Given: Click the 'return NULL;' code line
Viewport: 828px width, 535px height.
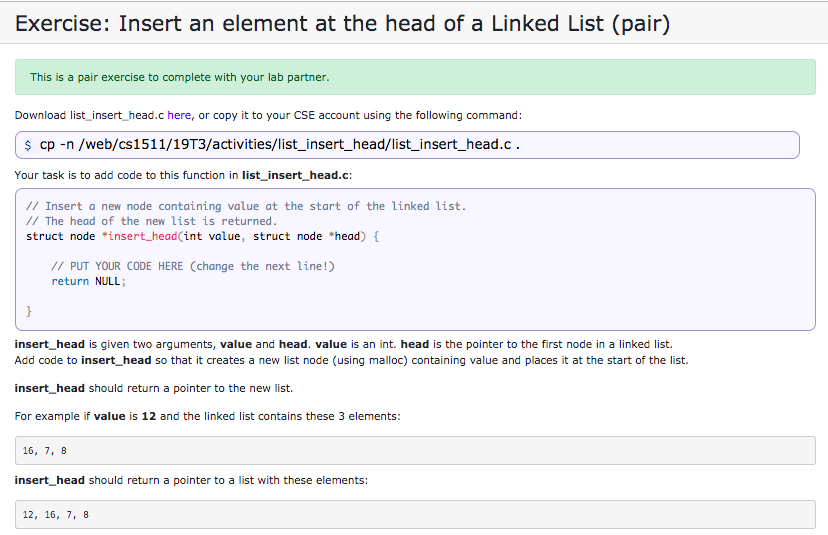Looking at the screenshot, I should coord(89,281).
